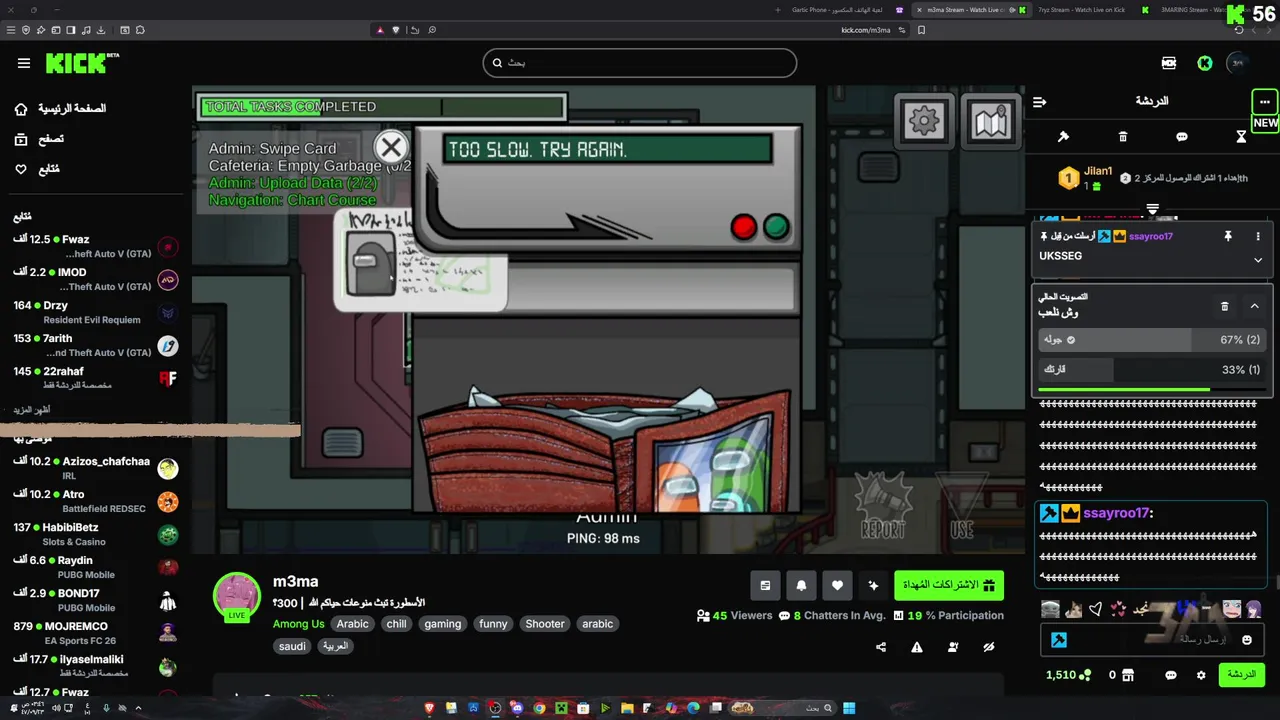Screen dimensions: 1280x720
Task: Go to the Kick logo homepage
Action: [82, 63]
